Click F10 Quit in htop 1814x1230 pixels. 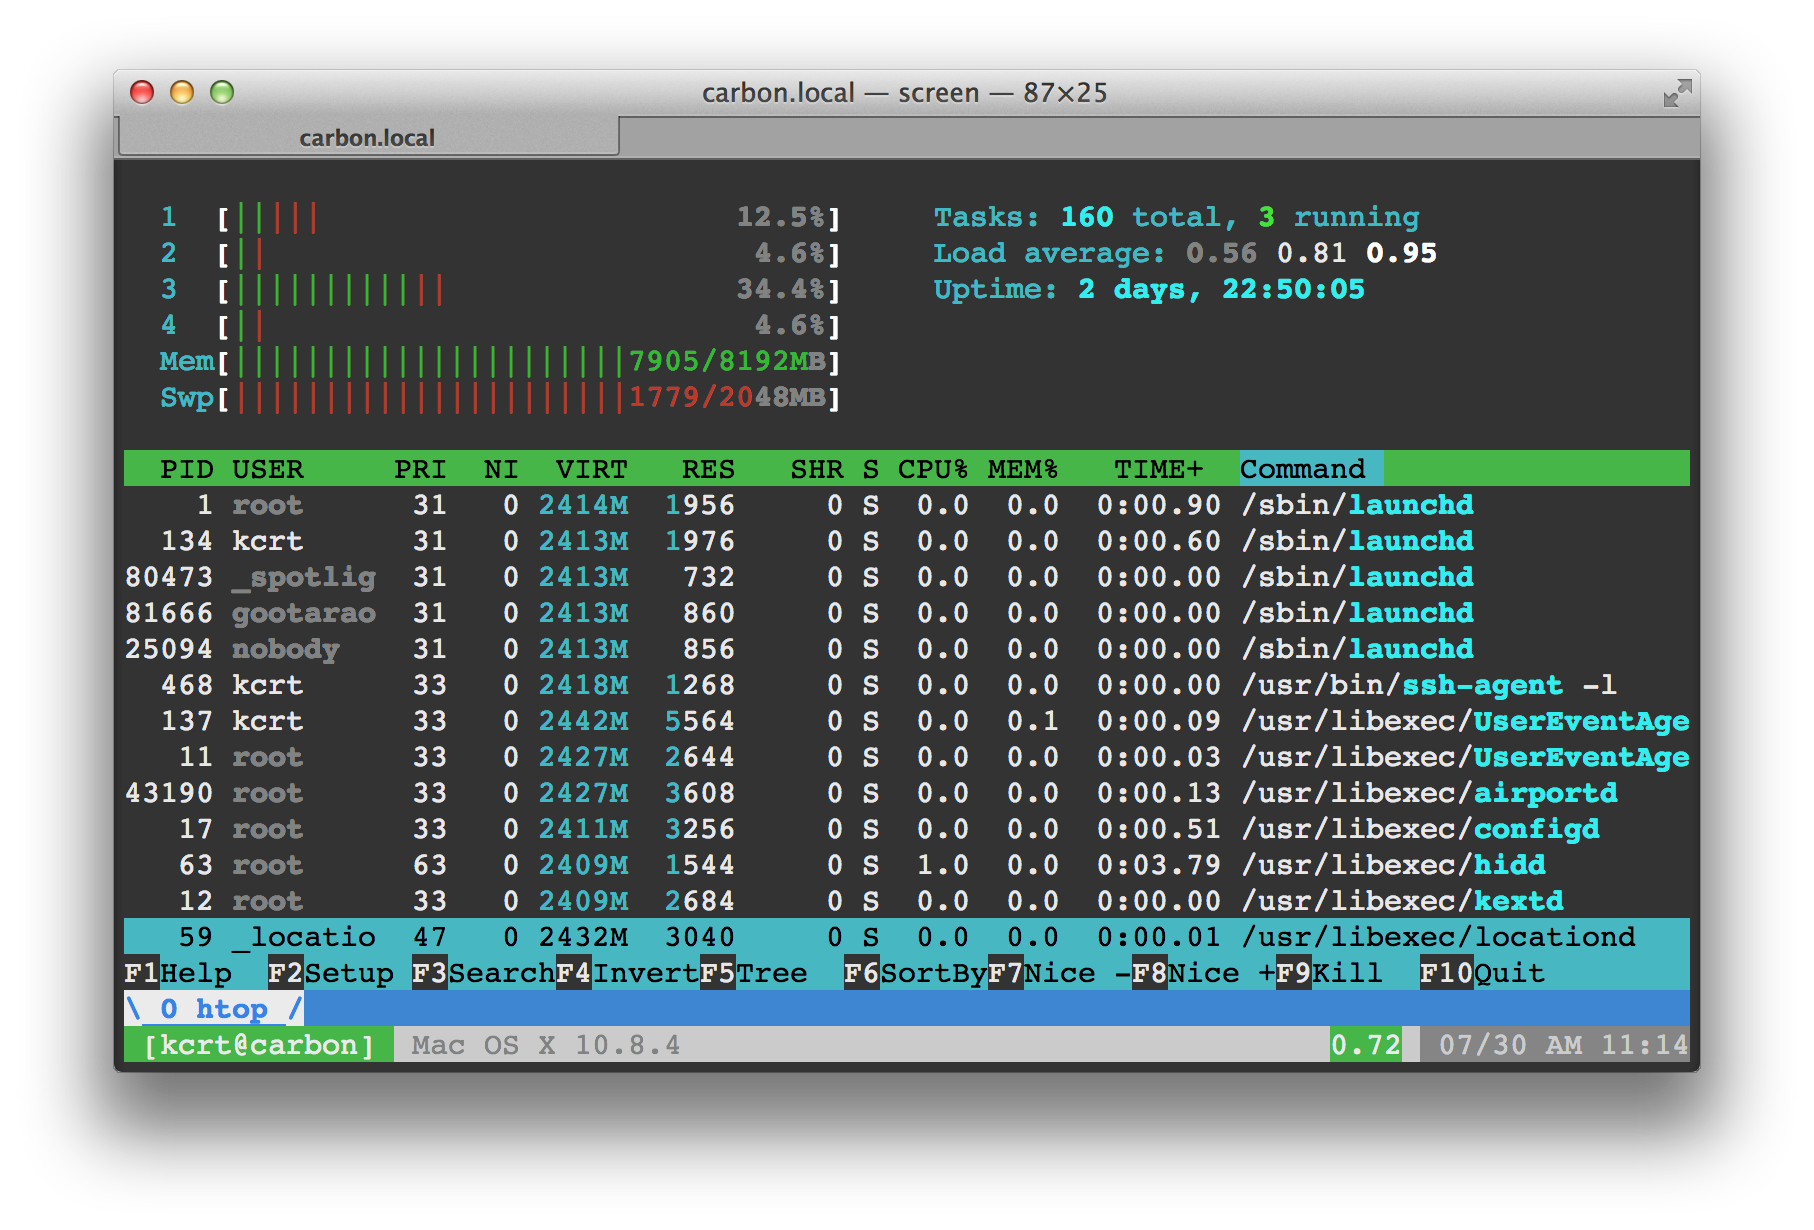point(1483,973)
